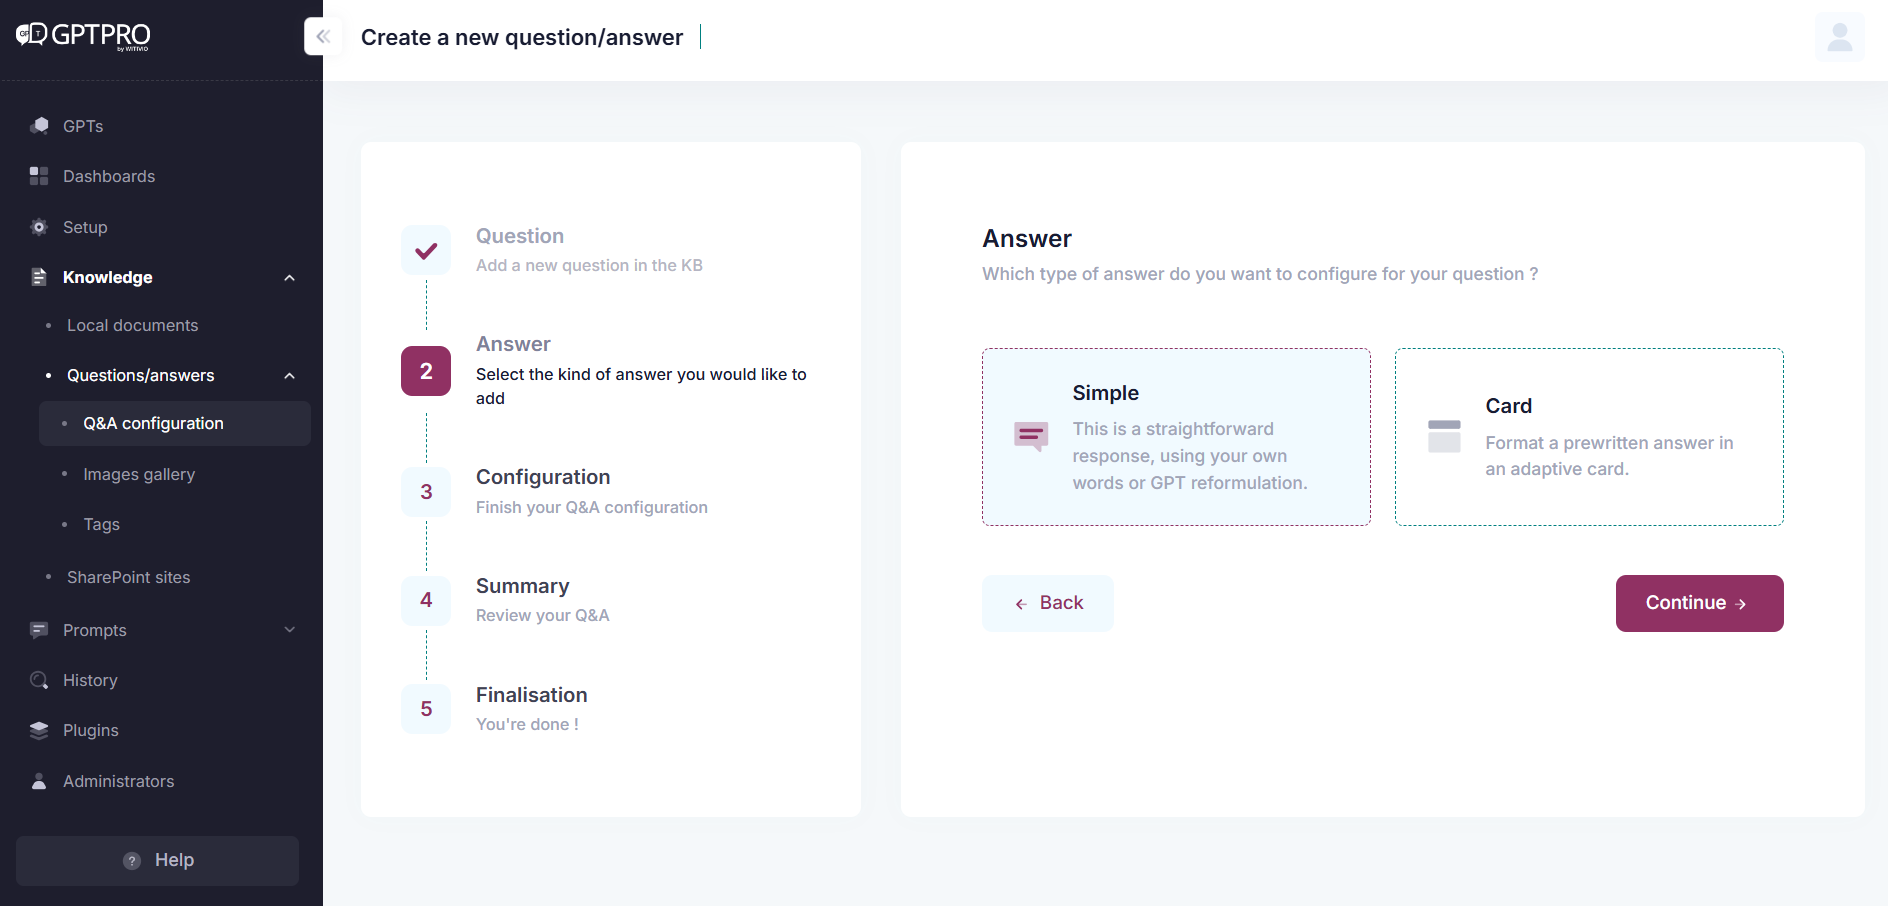Navigate to SharePoint sites
The image size is (1888, 906).
(128, 577)
